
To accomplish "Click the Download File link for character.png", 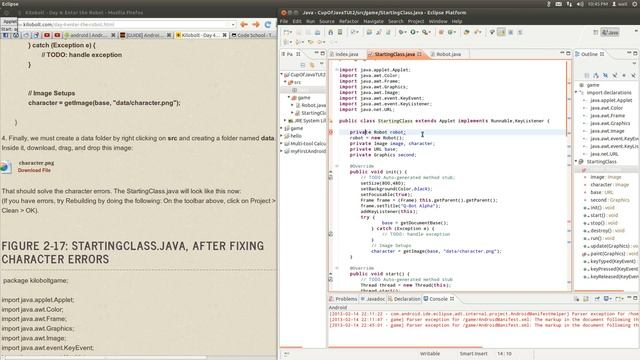I will tap(34, 170).
